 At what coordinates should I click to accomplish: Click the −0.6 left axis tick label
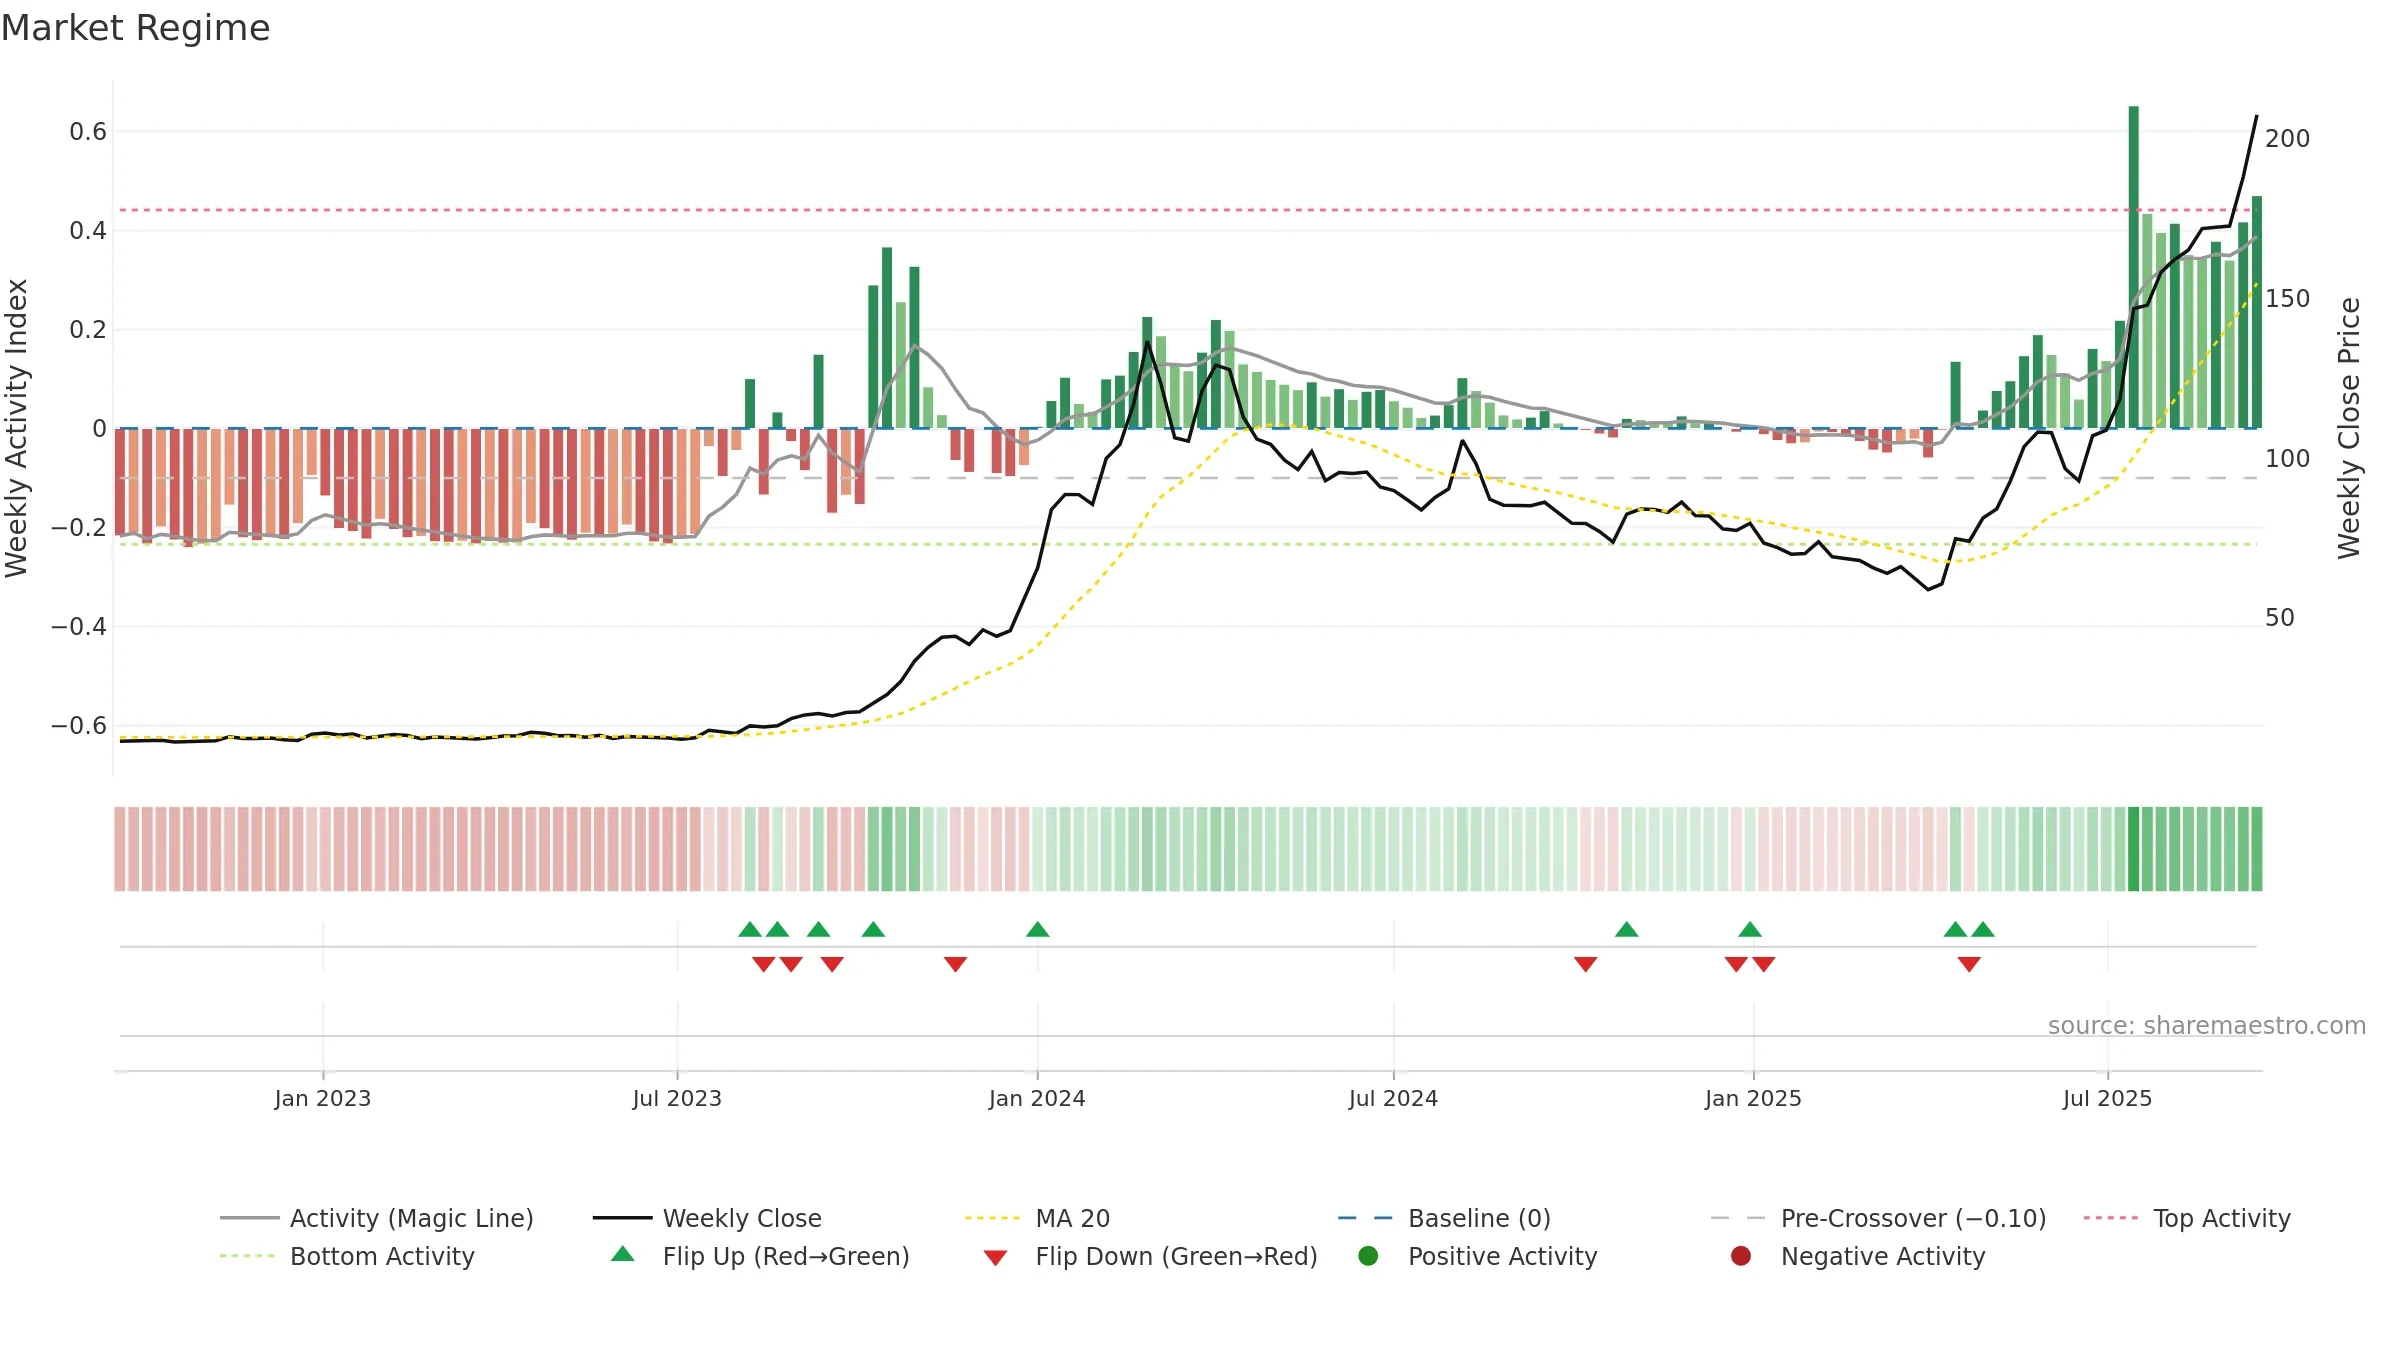[79, 726]
